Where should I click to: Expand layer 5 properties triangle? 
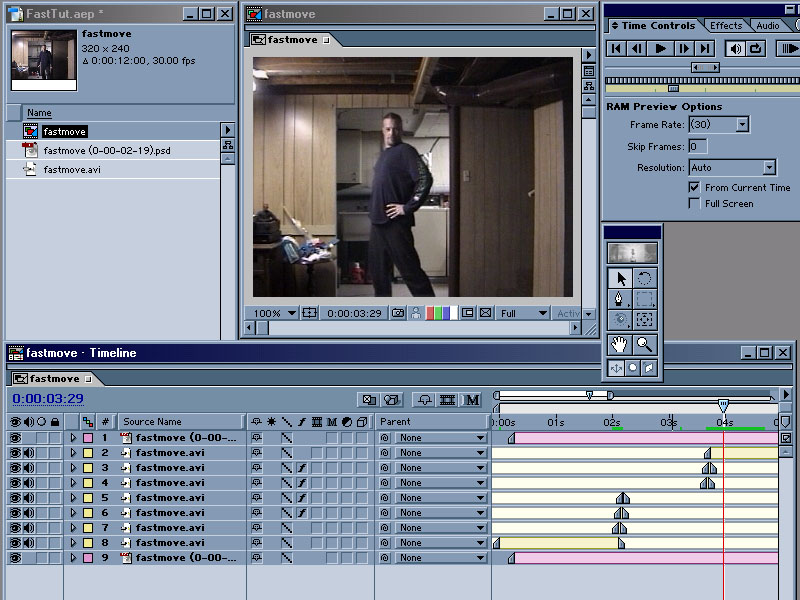(x=72, y=498)
